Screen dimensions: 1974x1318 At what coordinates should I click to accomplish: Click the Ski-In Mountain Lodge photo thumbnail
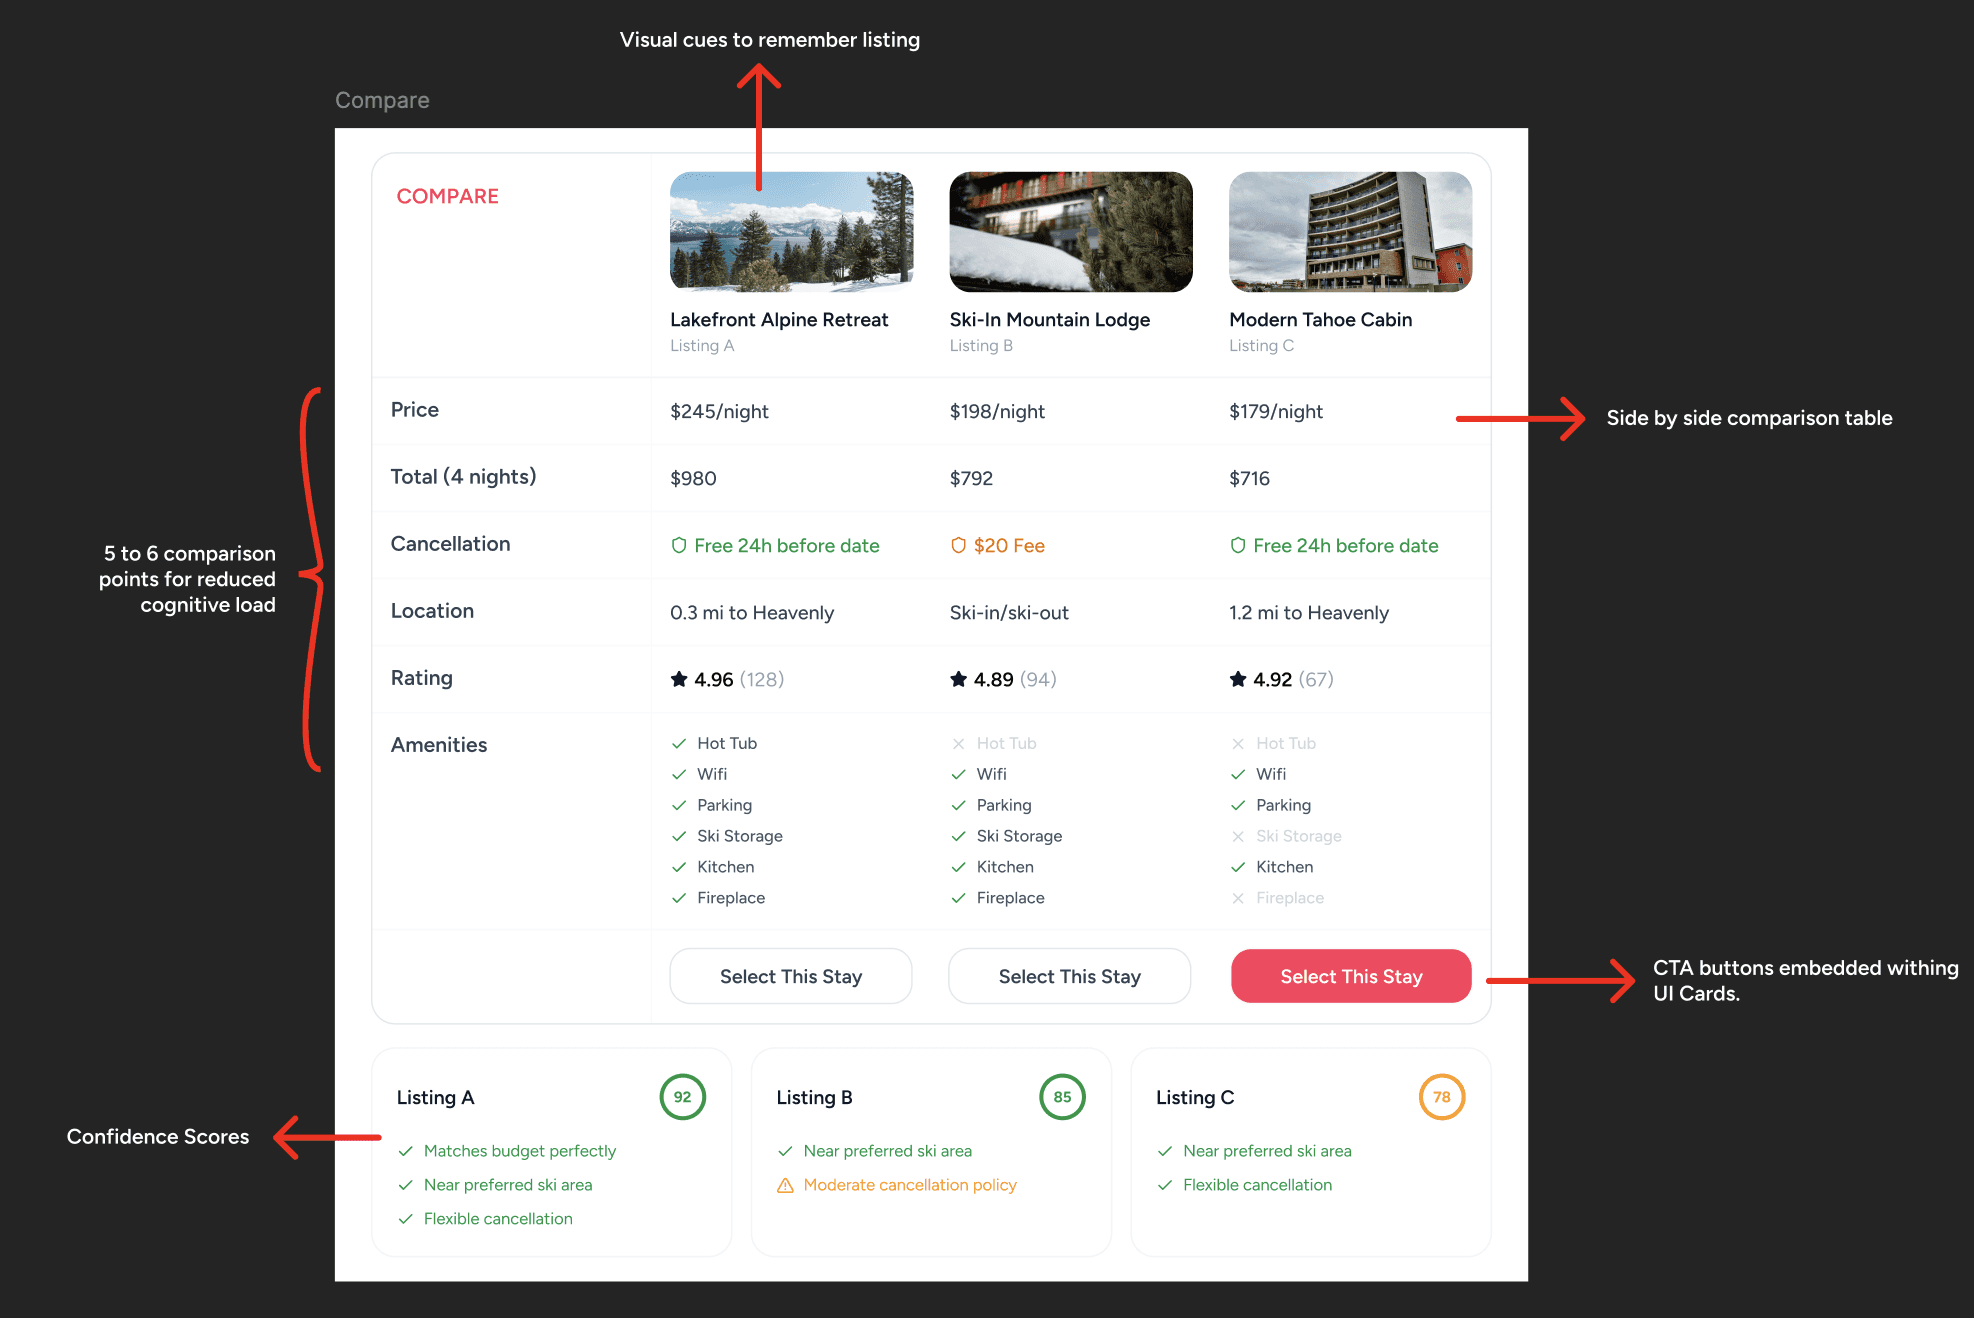click(1070, 232)
